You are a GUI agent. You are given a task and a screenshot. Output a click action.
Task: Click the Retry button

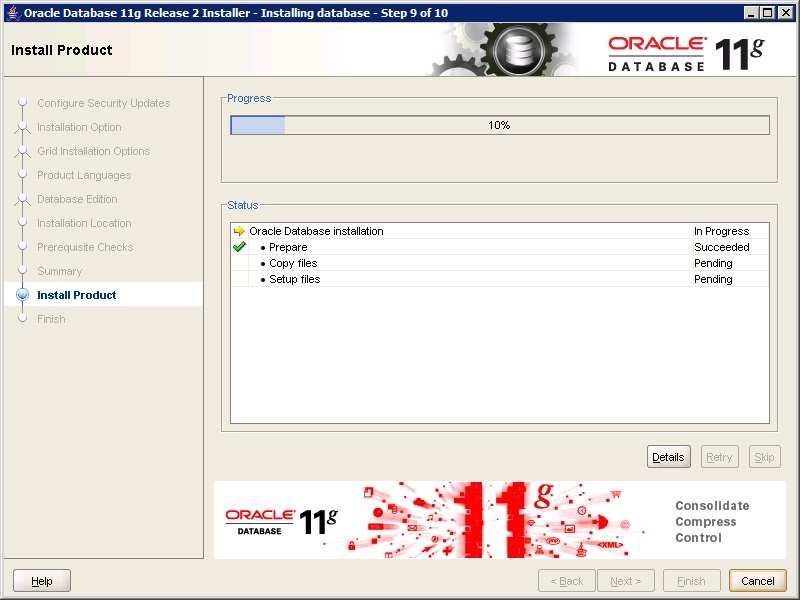coord(719,457)
